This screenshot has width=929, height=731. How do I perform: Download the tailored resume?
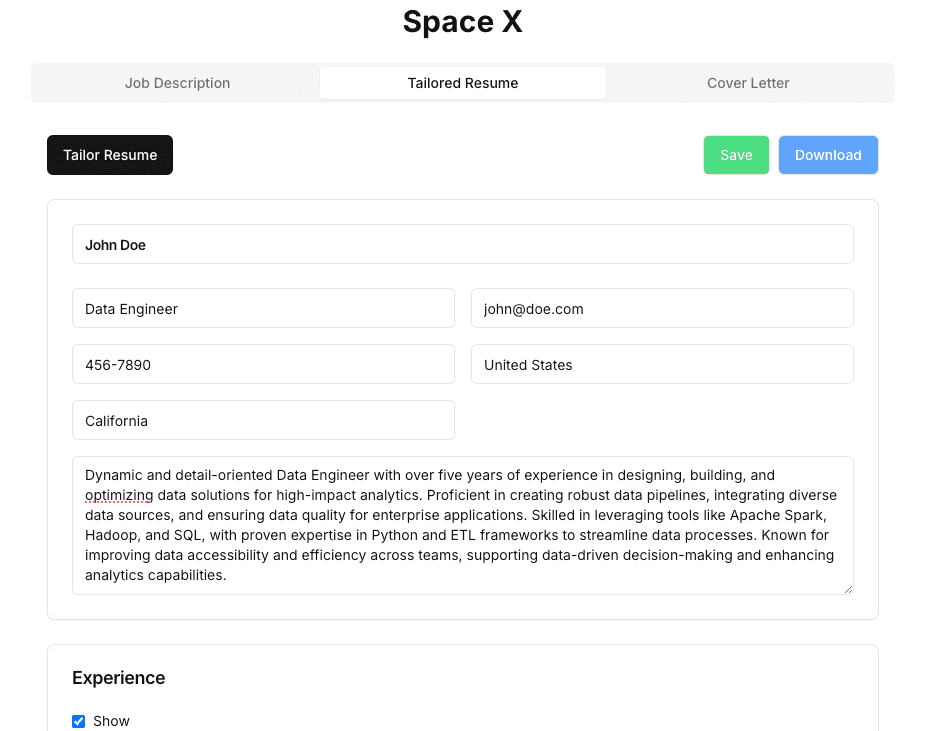[828, 155]
